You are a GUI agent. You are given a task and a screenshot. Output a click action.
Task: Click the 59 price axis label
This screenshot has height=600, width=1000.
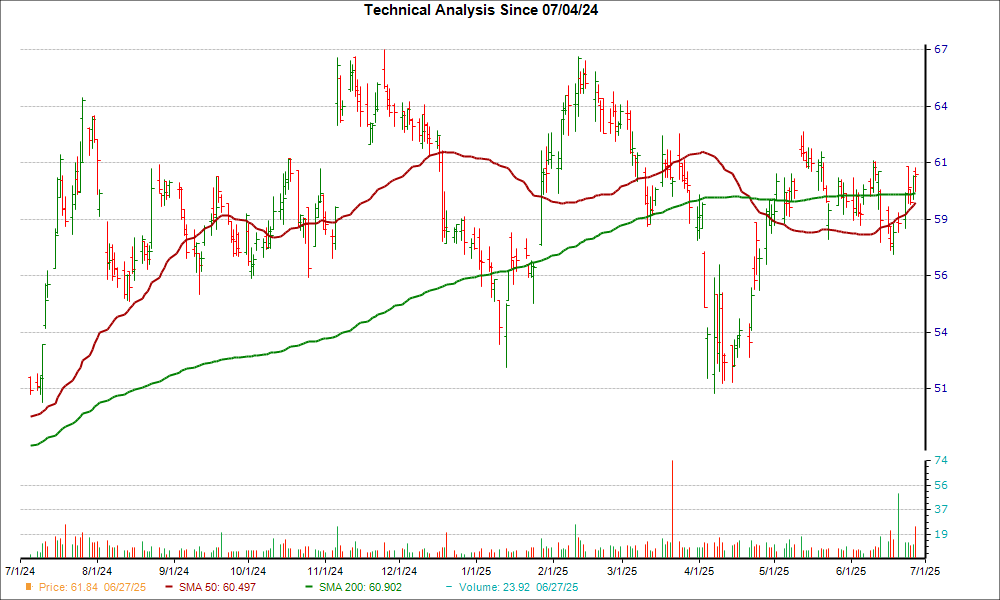pos(941,219)
